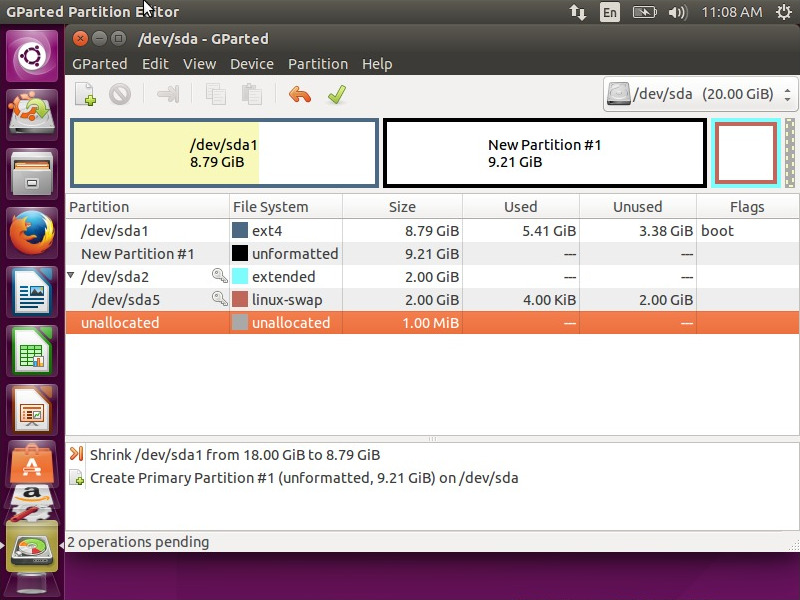Click the cyan extended color swatch
Image resolution: width=800 pixels, height=600 pixels.
coord(240,276)
